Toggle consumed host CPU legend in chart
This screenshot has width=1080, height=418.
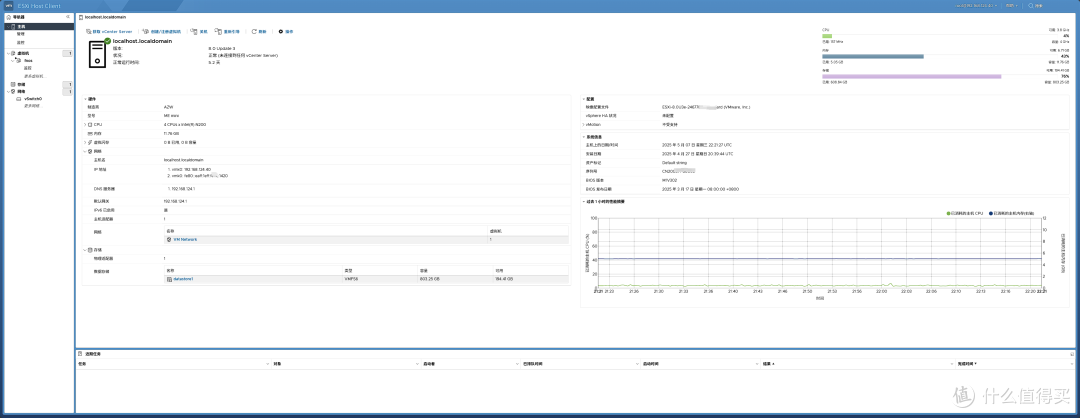click(x=966, y=213)
